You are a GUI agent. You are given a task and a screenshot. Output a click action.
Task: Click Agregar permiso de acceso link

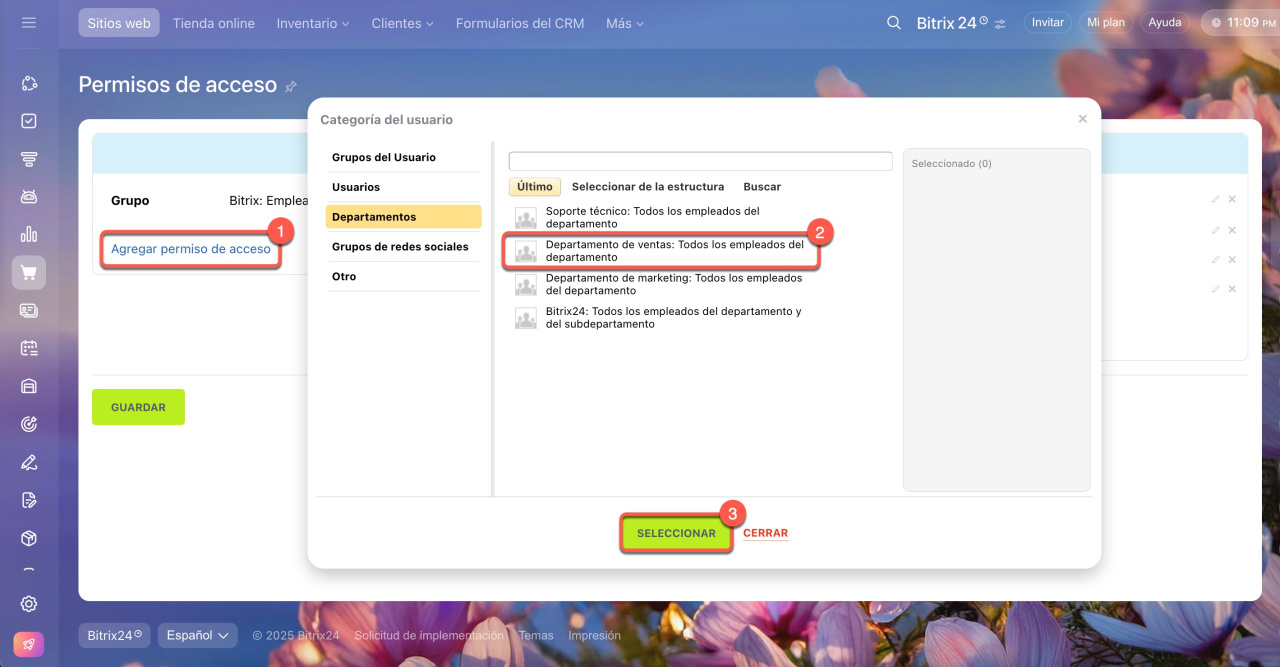[x=190, y=249]
